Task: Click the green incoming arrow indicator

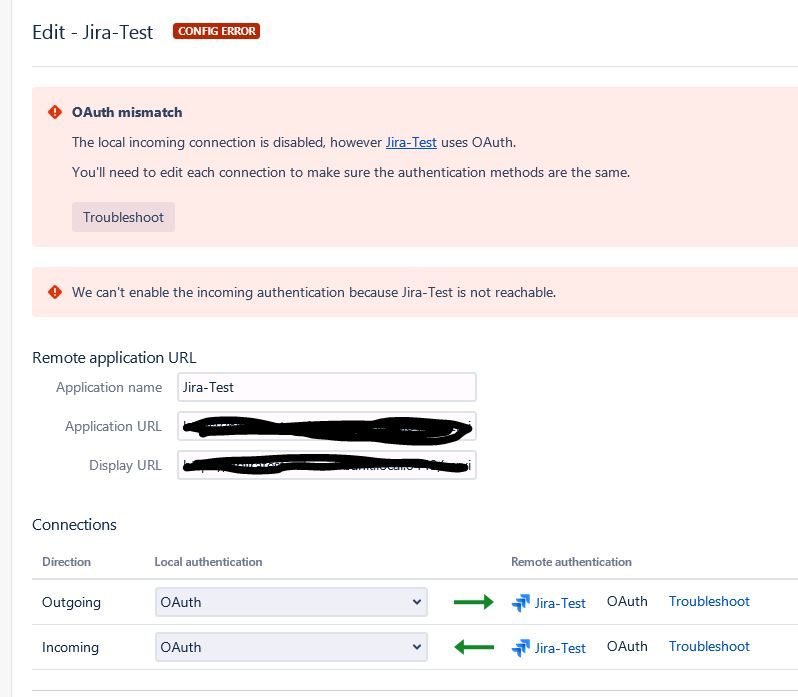Action: tap(474, 647)
